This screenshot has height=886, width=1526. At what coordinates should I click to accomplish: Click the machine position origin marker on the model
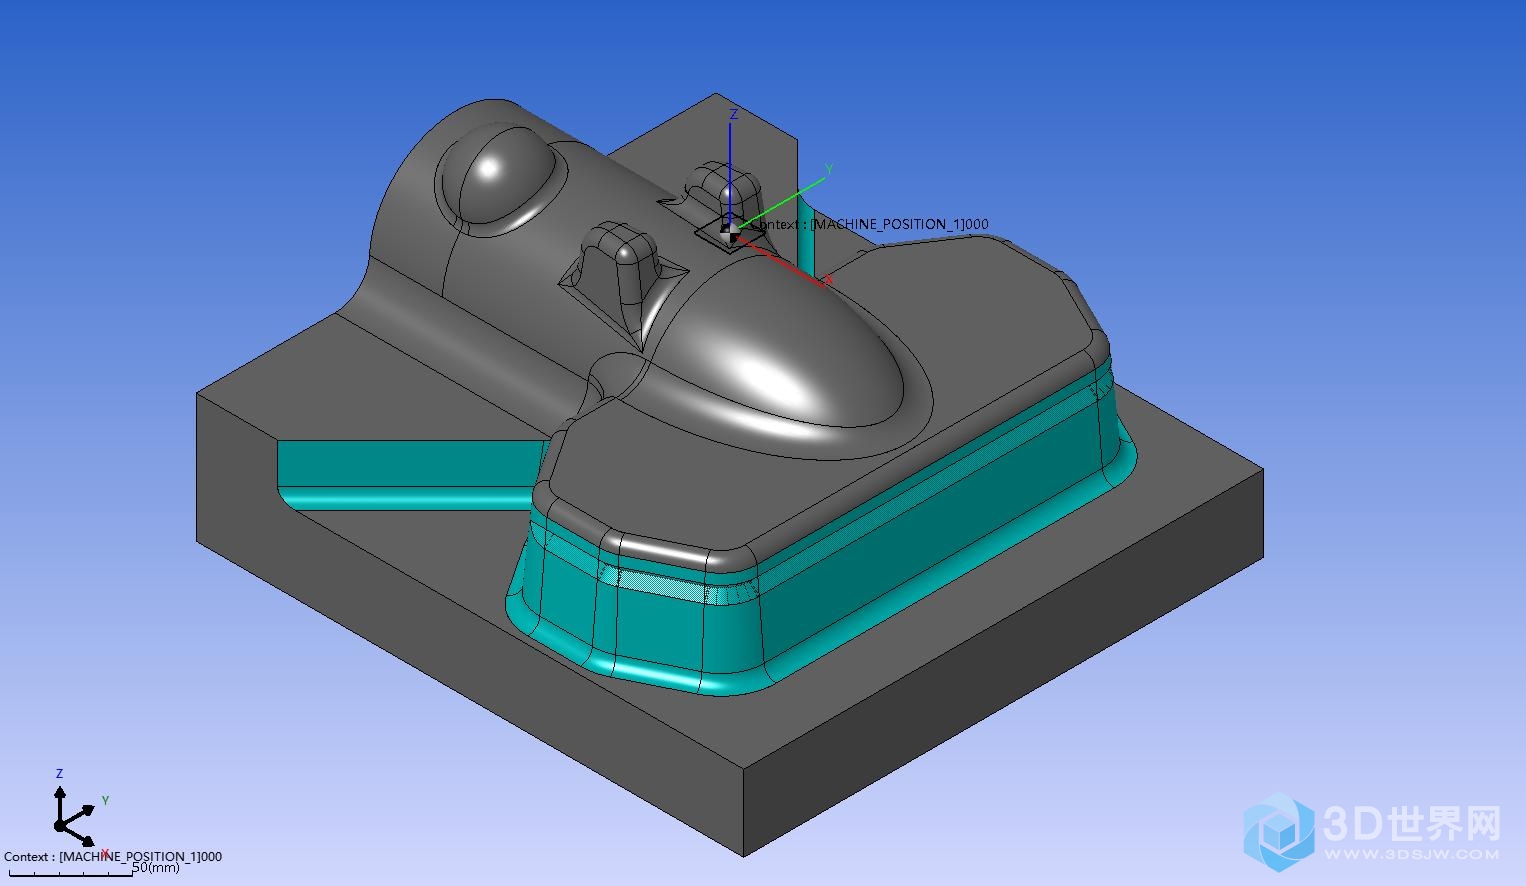click(731, 232)
